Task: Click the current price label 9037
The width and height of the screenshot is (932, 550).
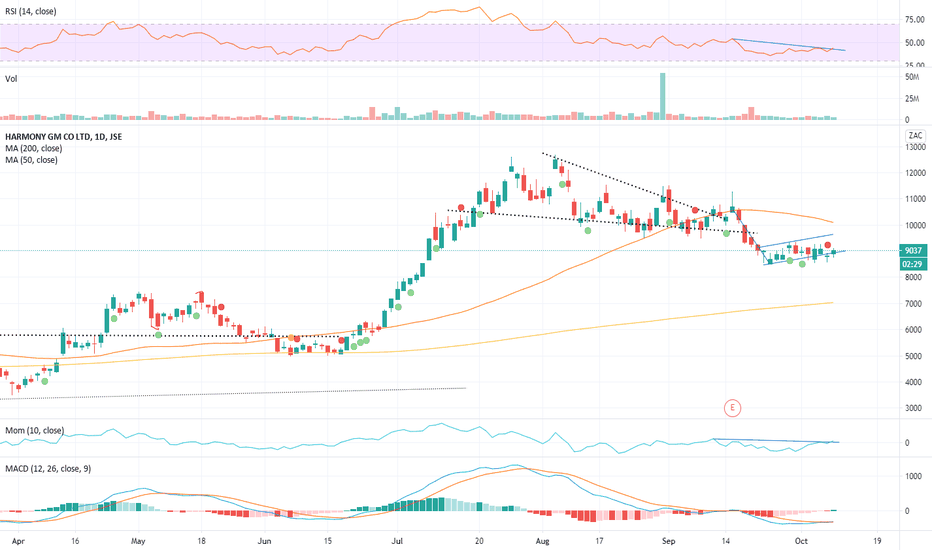Action: coord(913,251)
